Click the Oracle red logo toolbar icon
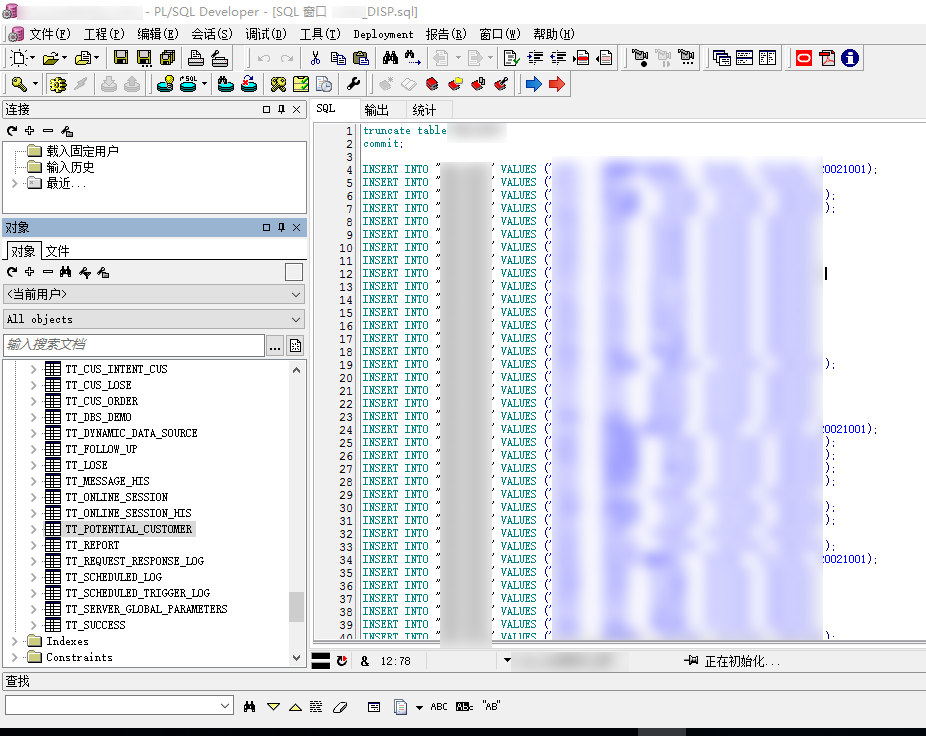The width and height of the screenshot is (926, 736). click(804, 58)
